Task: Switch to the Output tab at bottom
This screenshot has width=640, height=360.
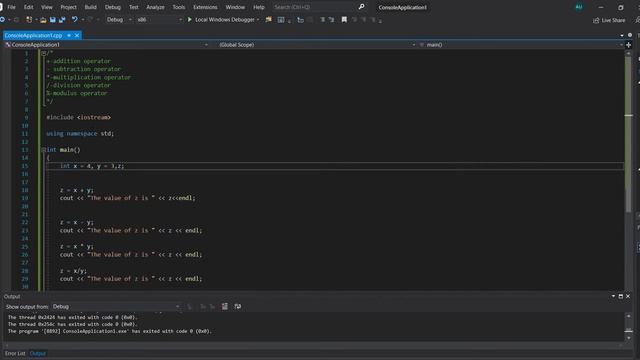Action: (38, 353)
